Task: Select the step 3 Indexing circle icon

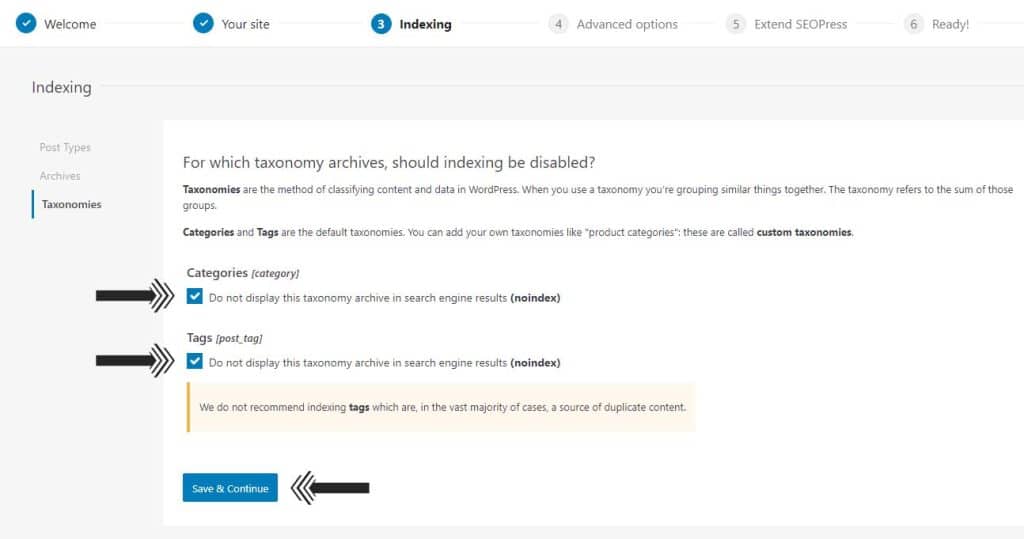Action: pos(381,24)
